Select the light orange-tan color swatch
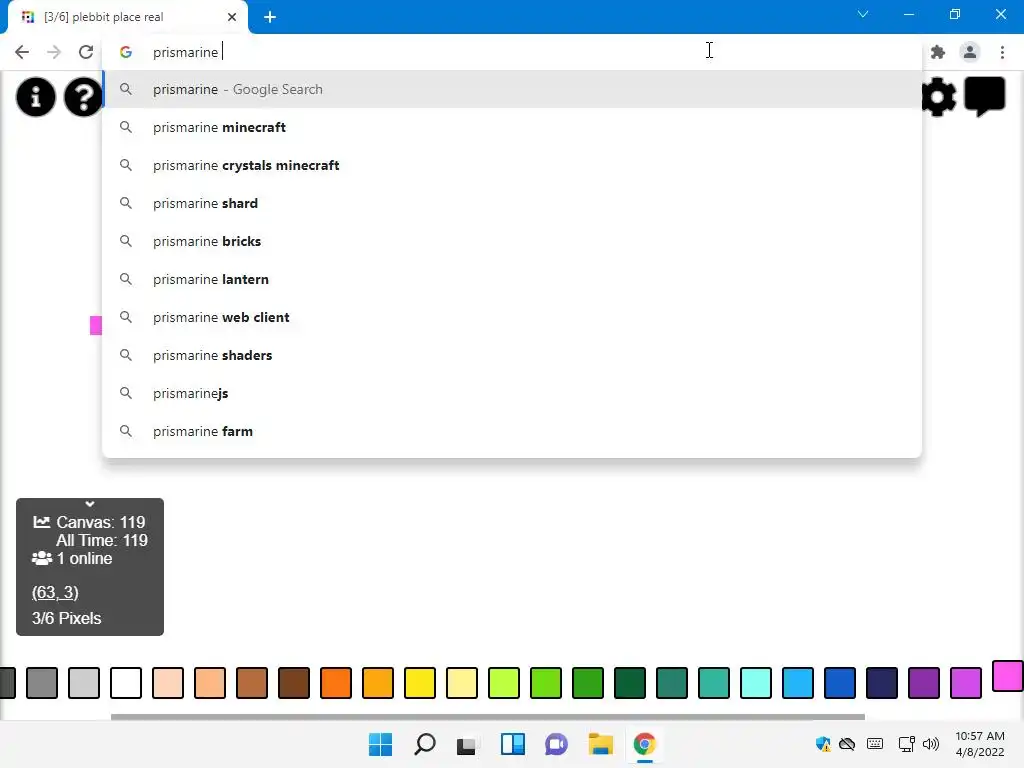Screen dimensions: 1024x768 coord(210,683)
